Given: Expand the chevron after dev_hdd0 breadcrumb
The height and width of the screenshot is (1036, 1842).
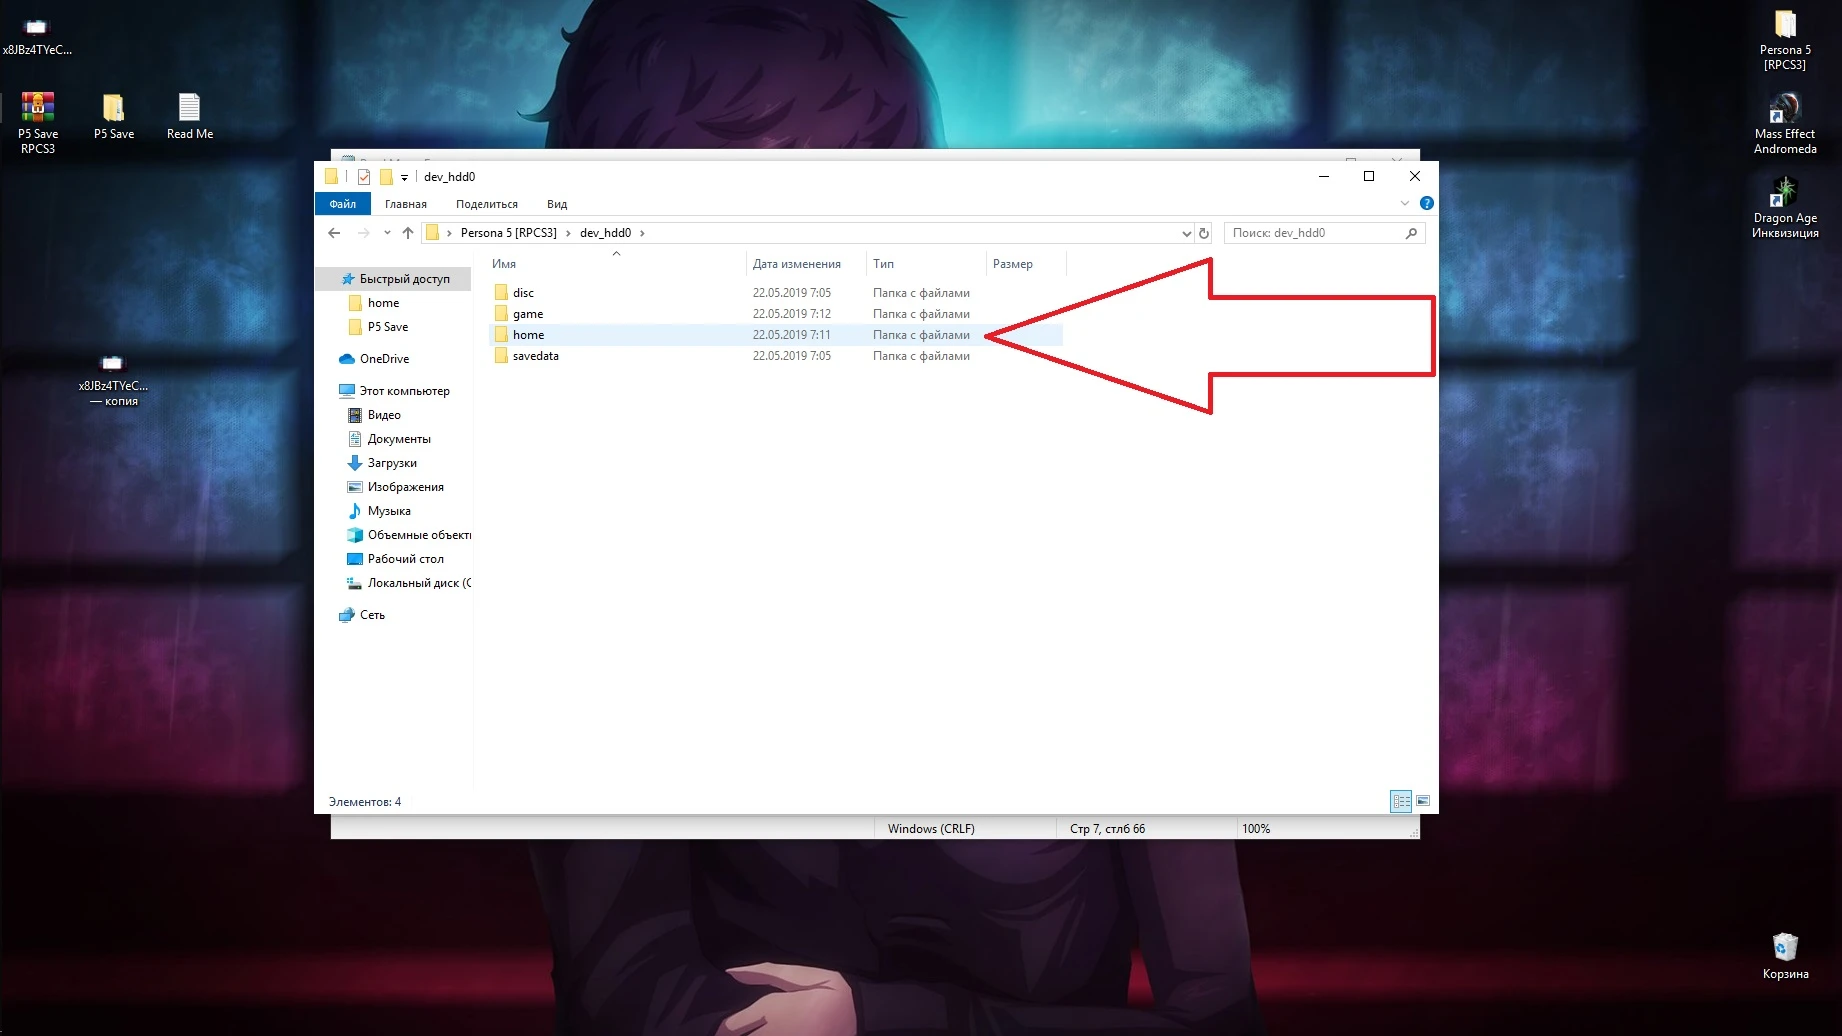Looking at the screenshot, I should point(642,233).
